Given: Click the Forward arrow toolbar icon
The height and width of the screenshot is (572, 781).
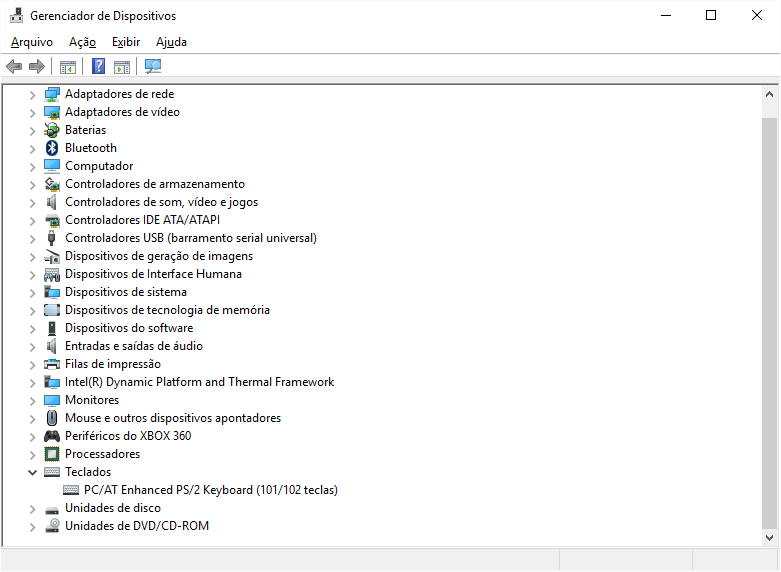Looking at the screenshot, I should tap(37, 66).
